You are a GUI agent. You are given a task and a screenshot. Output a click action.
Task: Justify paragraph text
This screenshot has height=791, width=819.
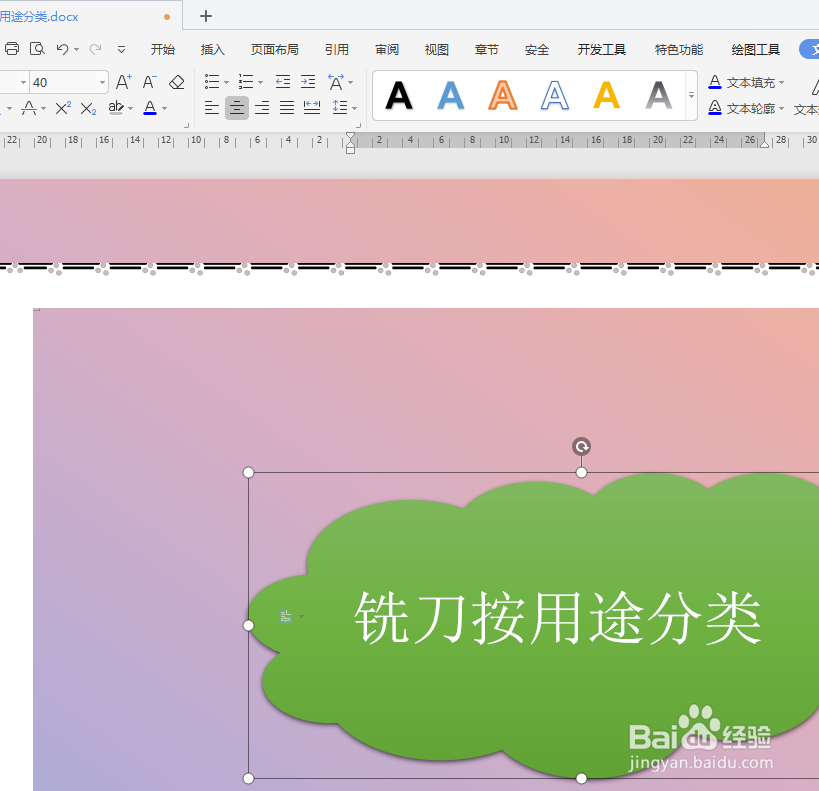point(287,108)
